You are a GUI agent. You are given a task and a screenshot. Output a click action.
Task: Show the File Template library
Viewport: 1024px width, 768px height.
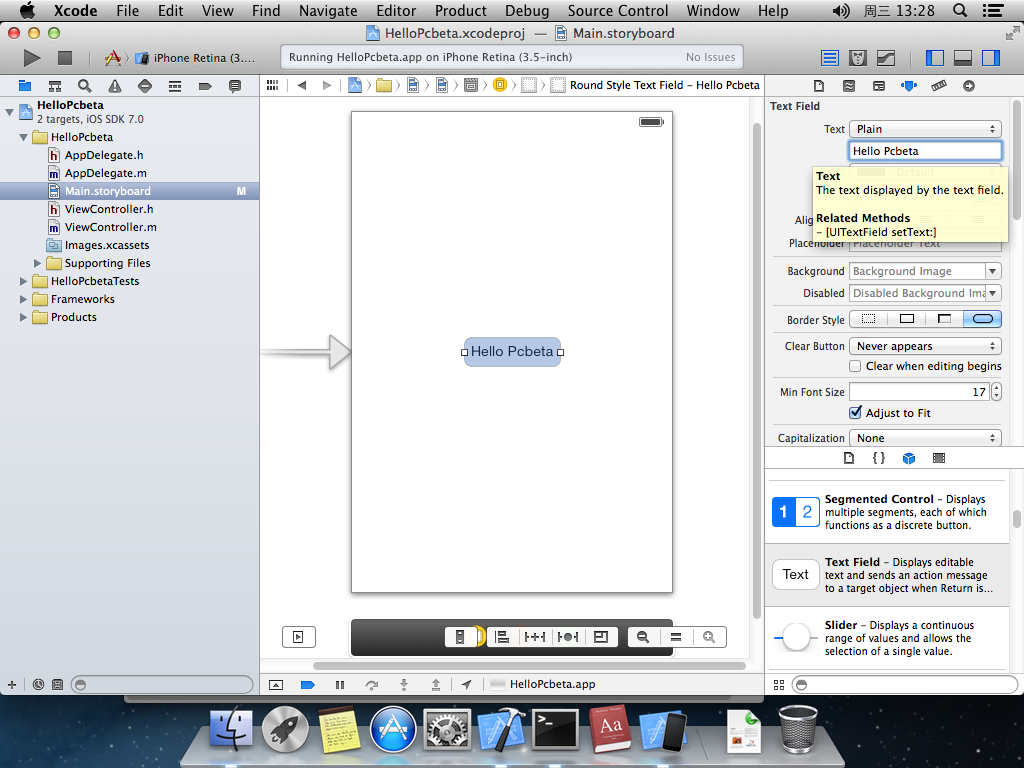coord(848,458)
